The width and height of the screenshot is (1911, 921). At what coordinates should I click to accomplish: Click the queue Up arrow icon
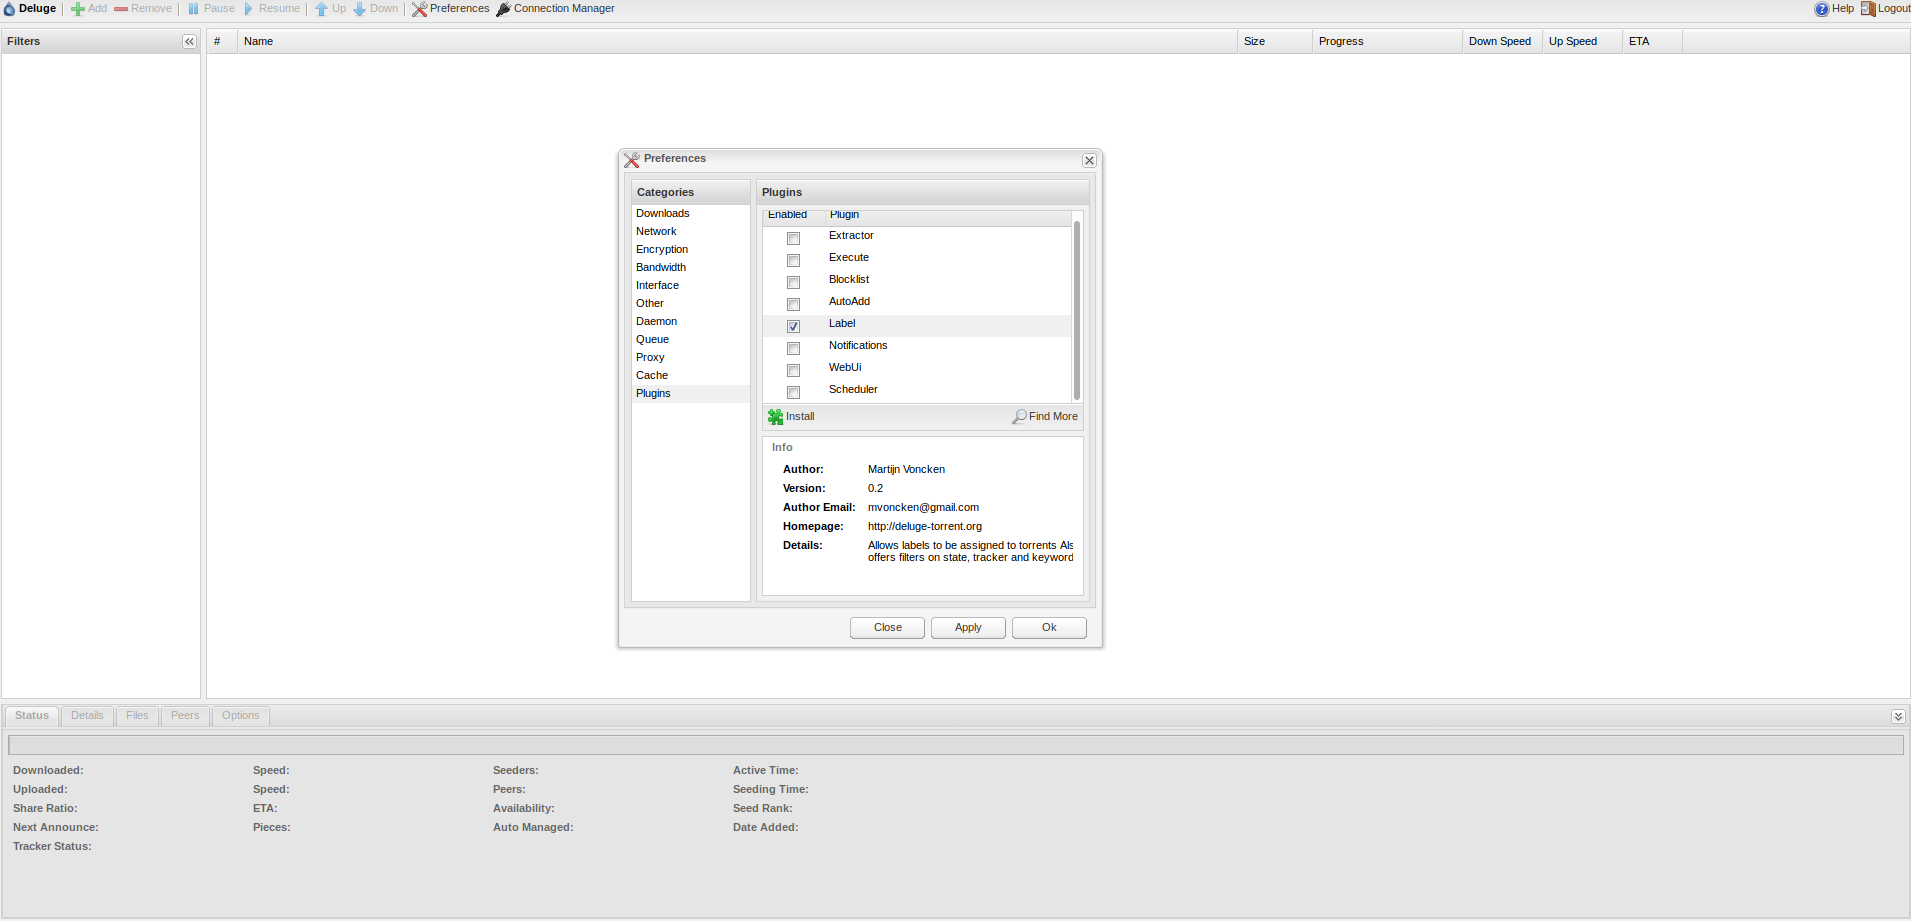coord(321,9)
